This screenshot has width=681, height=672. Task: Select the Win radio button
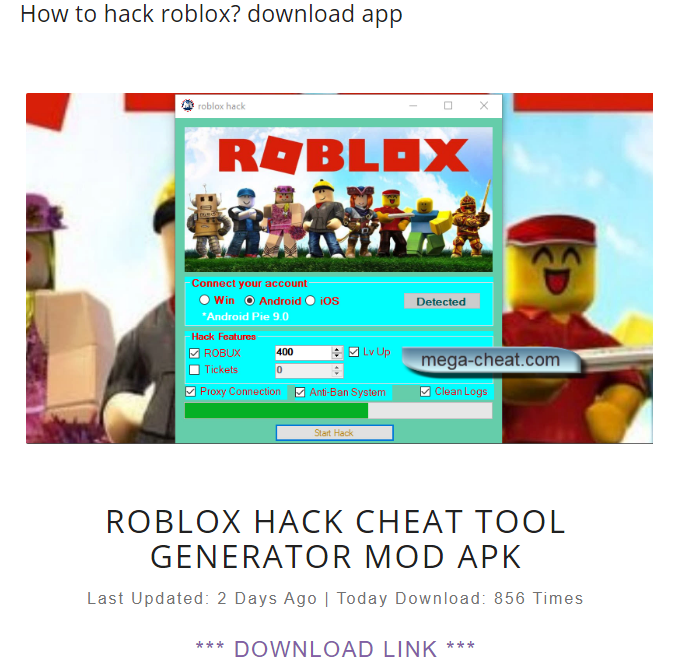[205, 300]
